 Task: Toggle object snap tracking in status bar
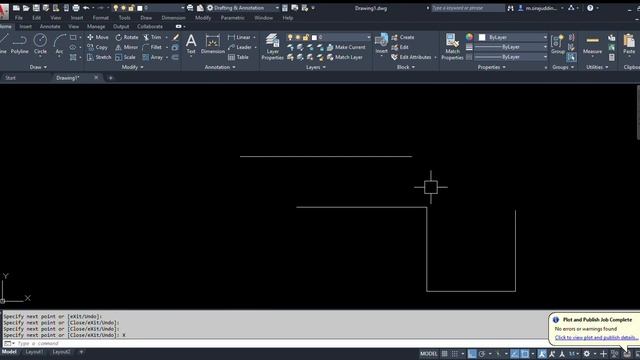[515, 354]
